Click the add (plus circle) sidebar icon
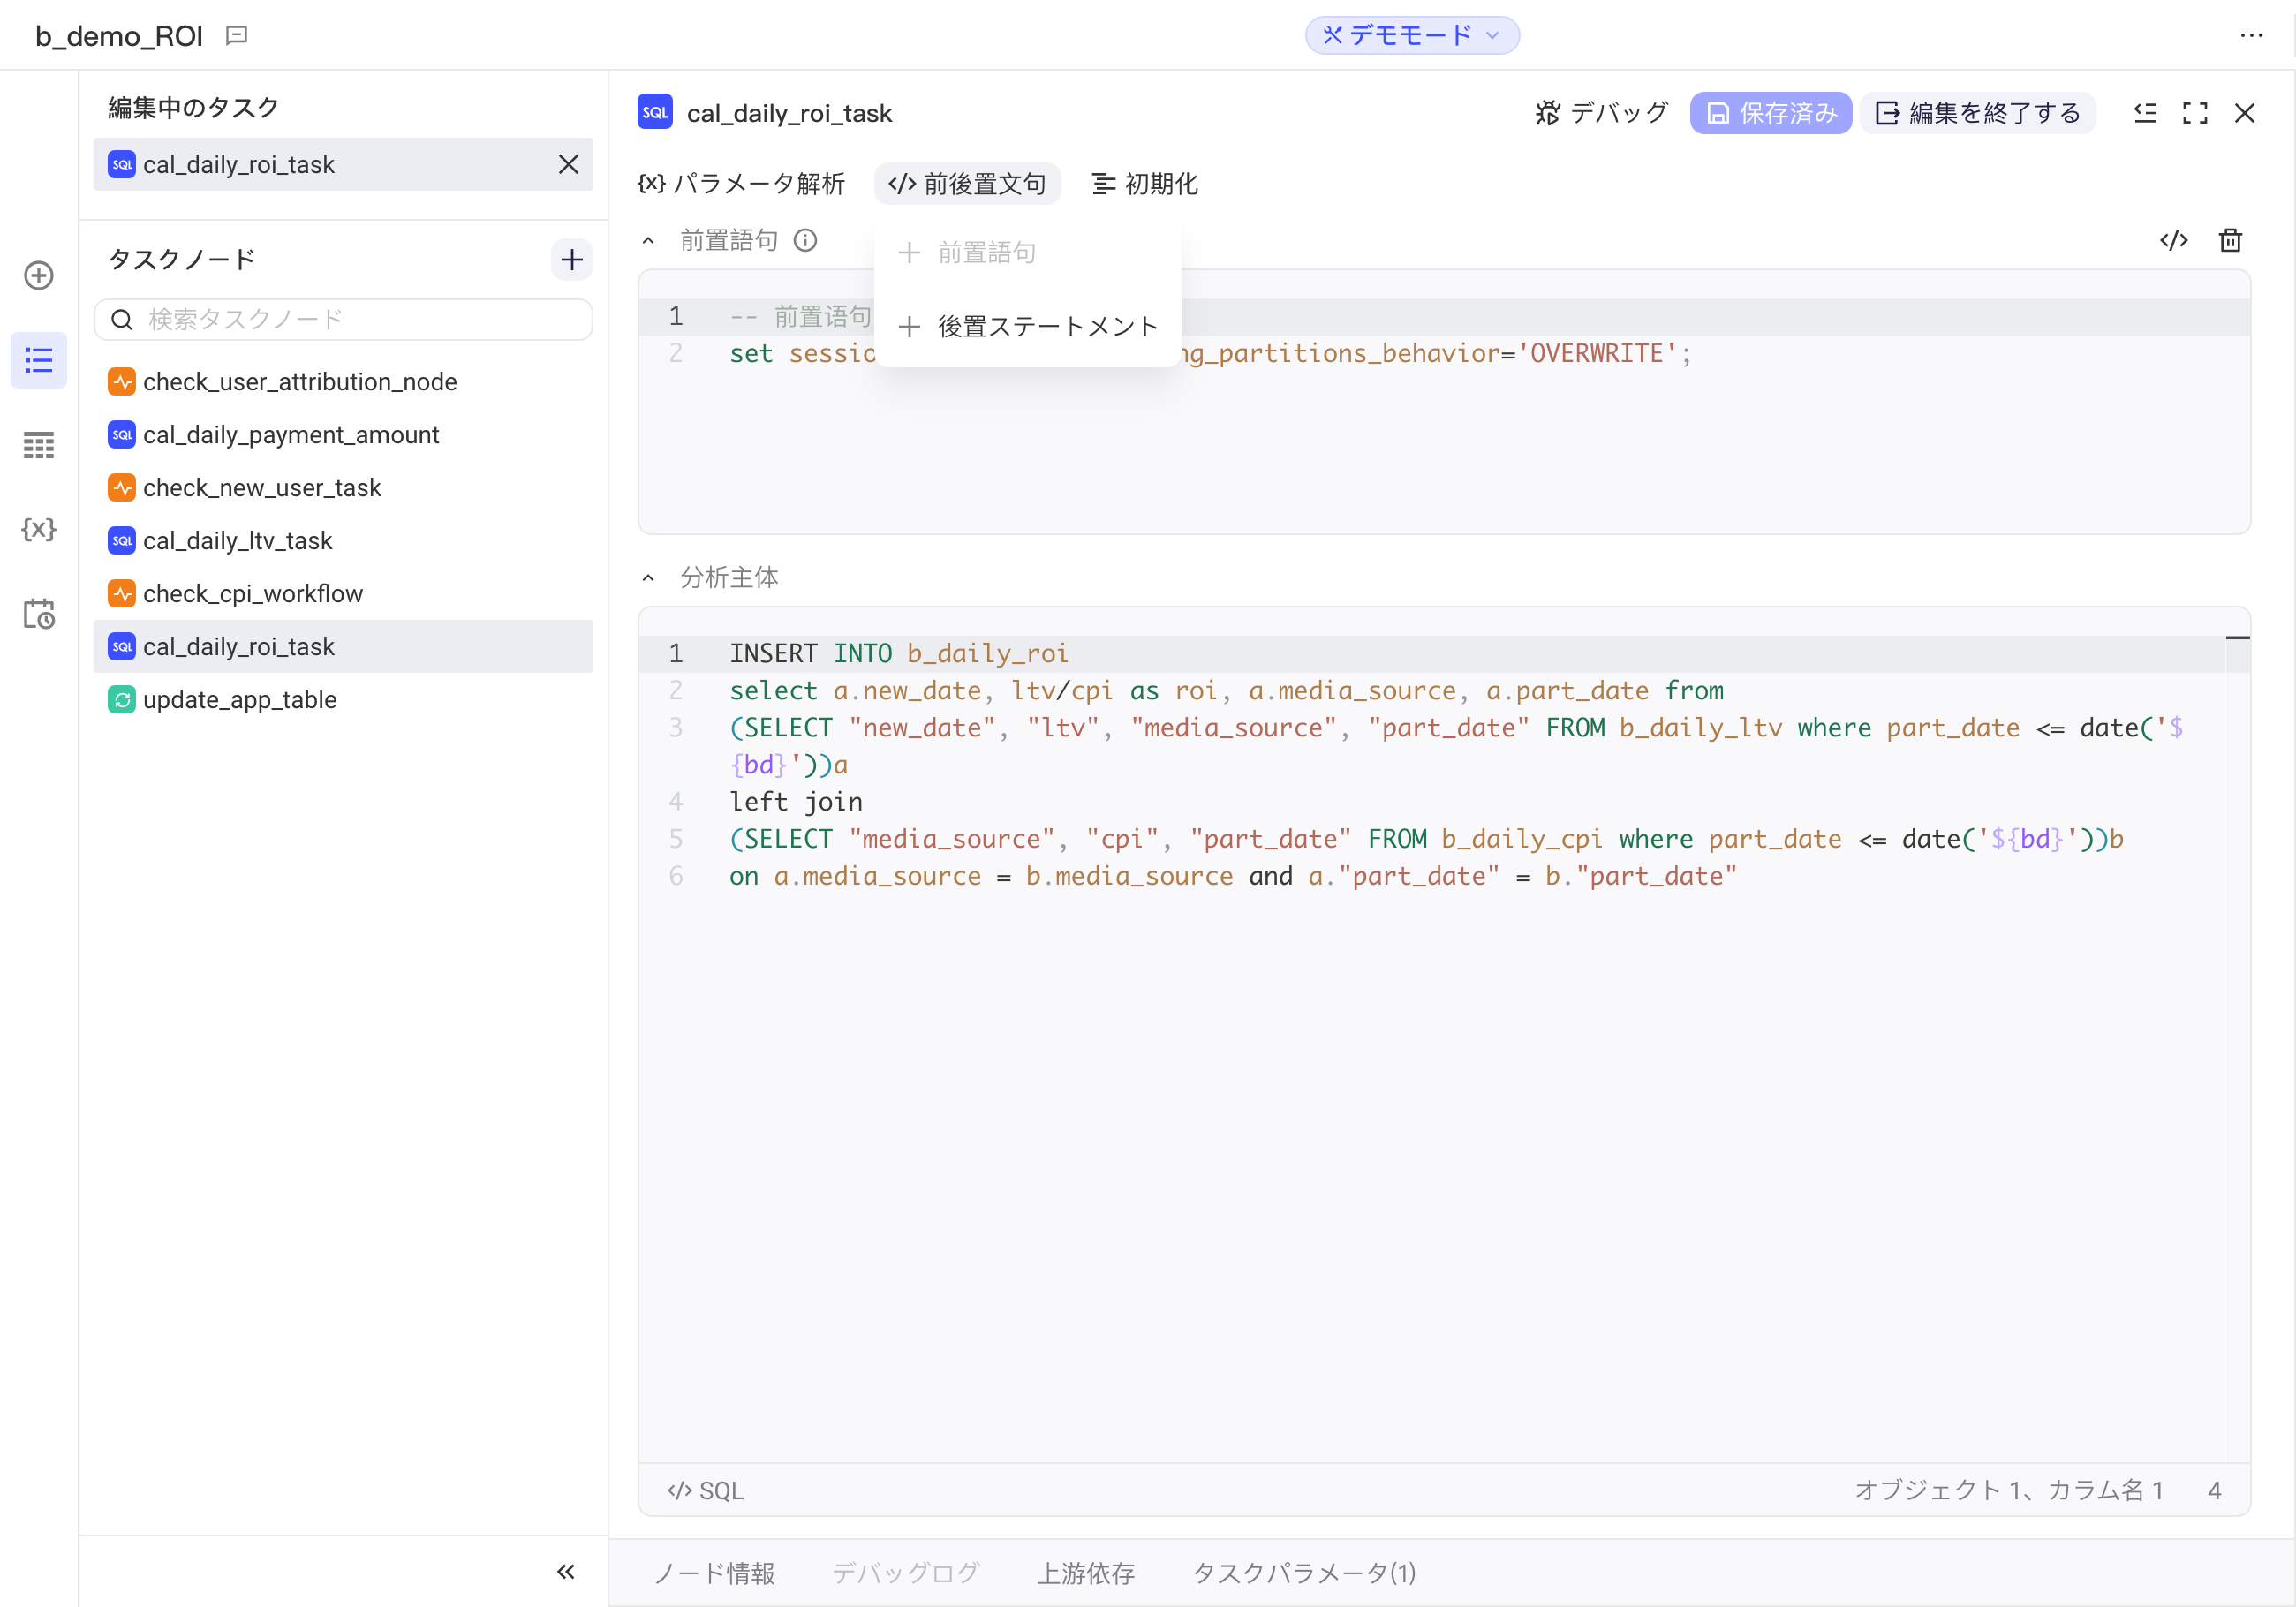The height and width of the screenshot is (1607, 2296). coord(39,275)
